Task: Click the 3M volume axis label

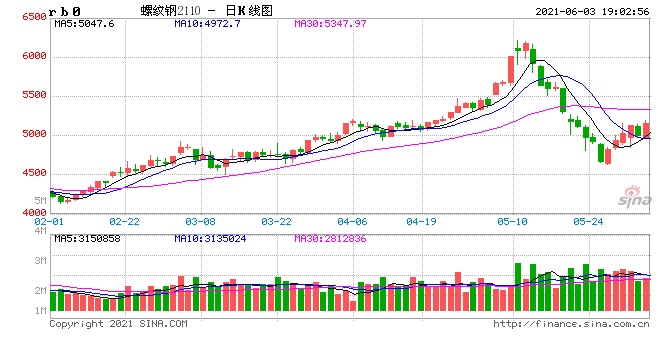Action: tap(40, 261)
